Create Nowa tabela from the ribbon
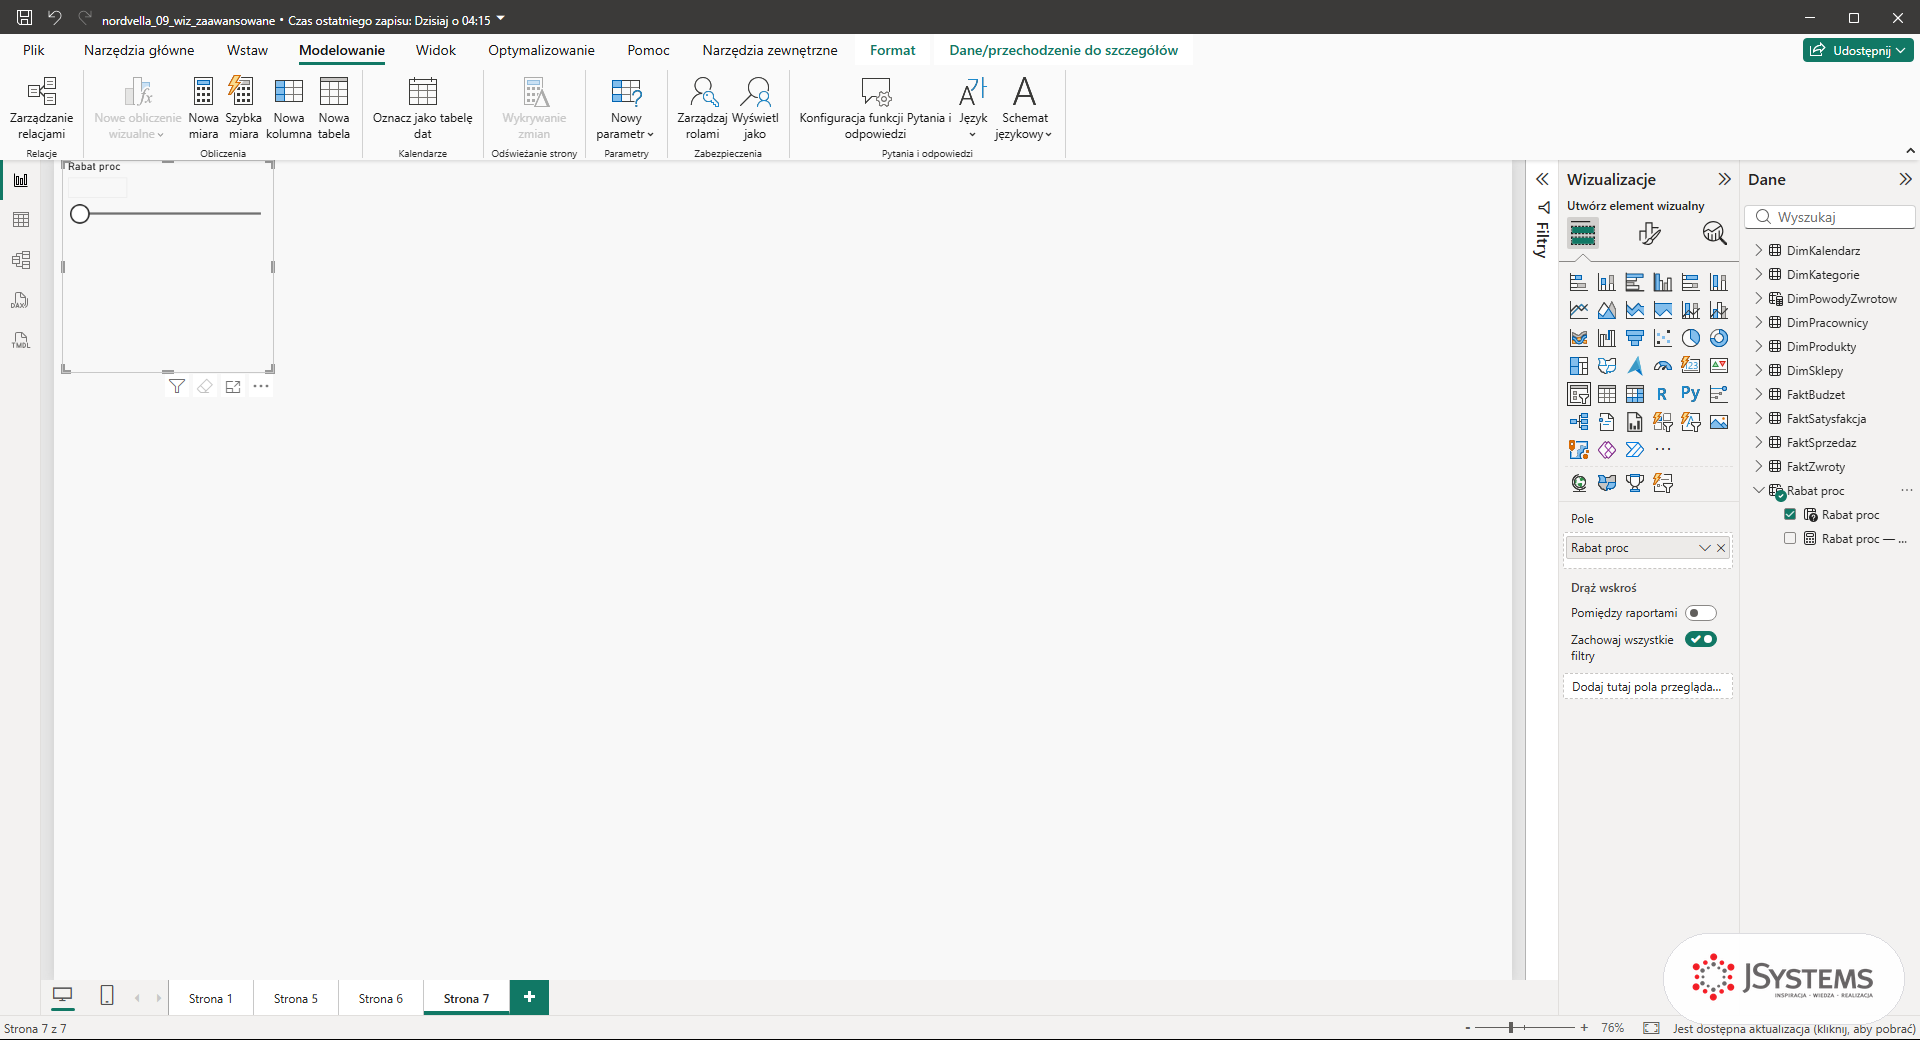The image size is (1920, 1040). pos(334,108)
